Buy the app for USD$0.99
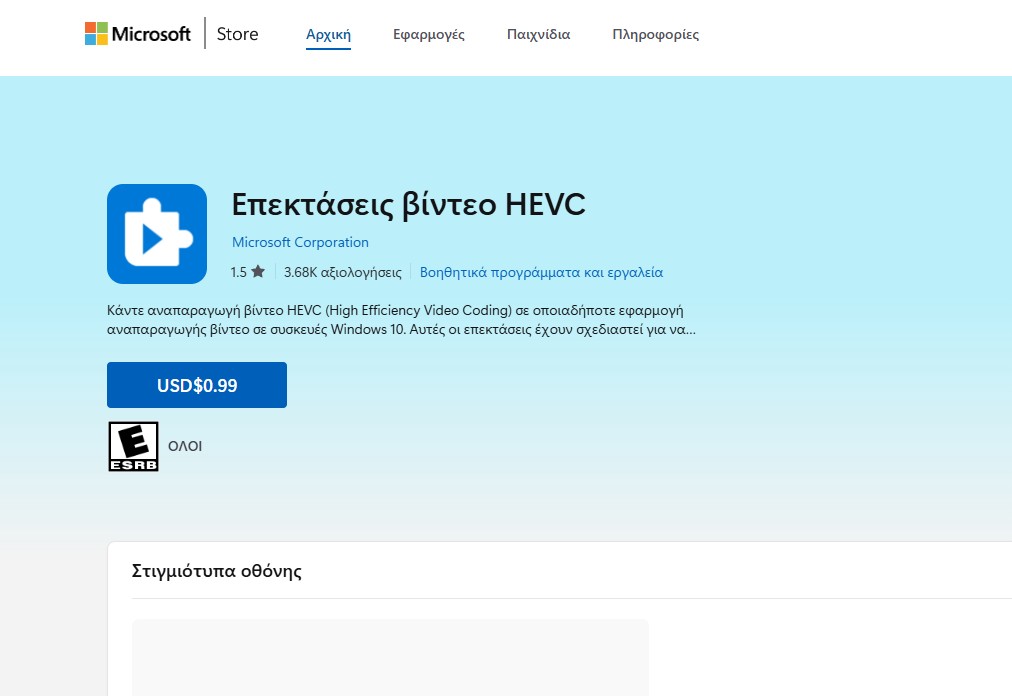Image resolution: width=1012 pixels, height=696 pixels. [x=197, y=385]
